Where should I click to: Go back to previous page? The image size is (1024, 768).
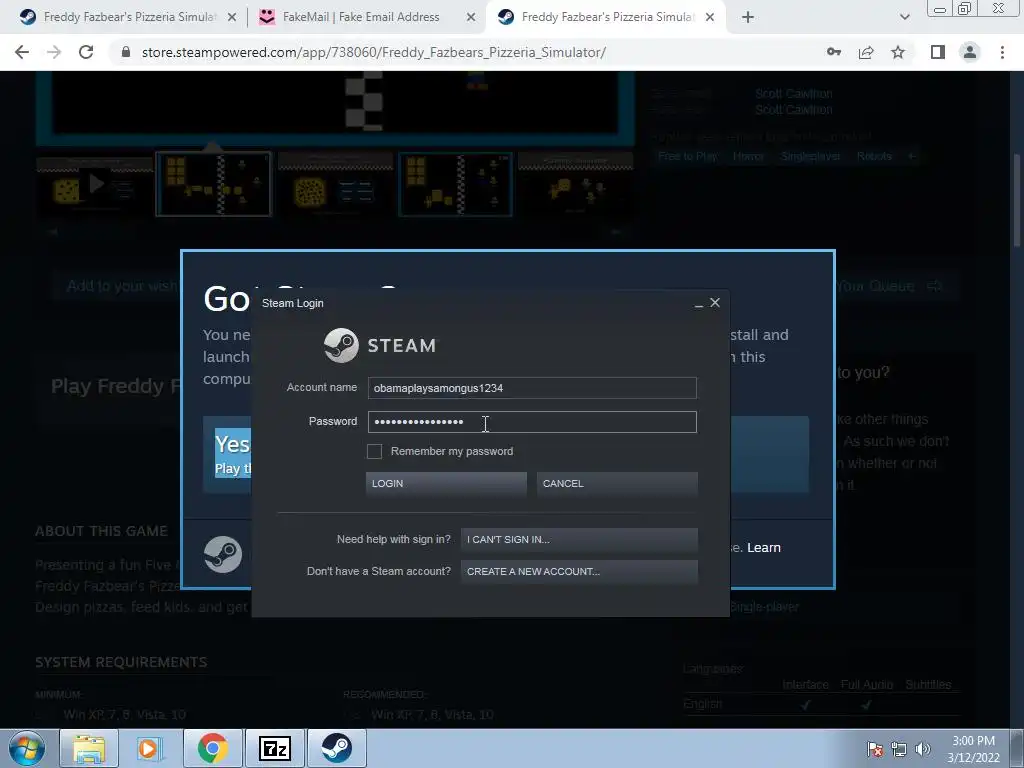[x=22, y=52]
